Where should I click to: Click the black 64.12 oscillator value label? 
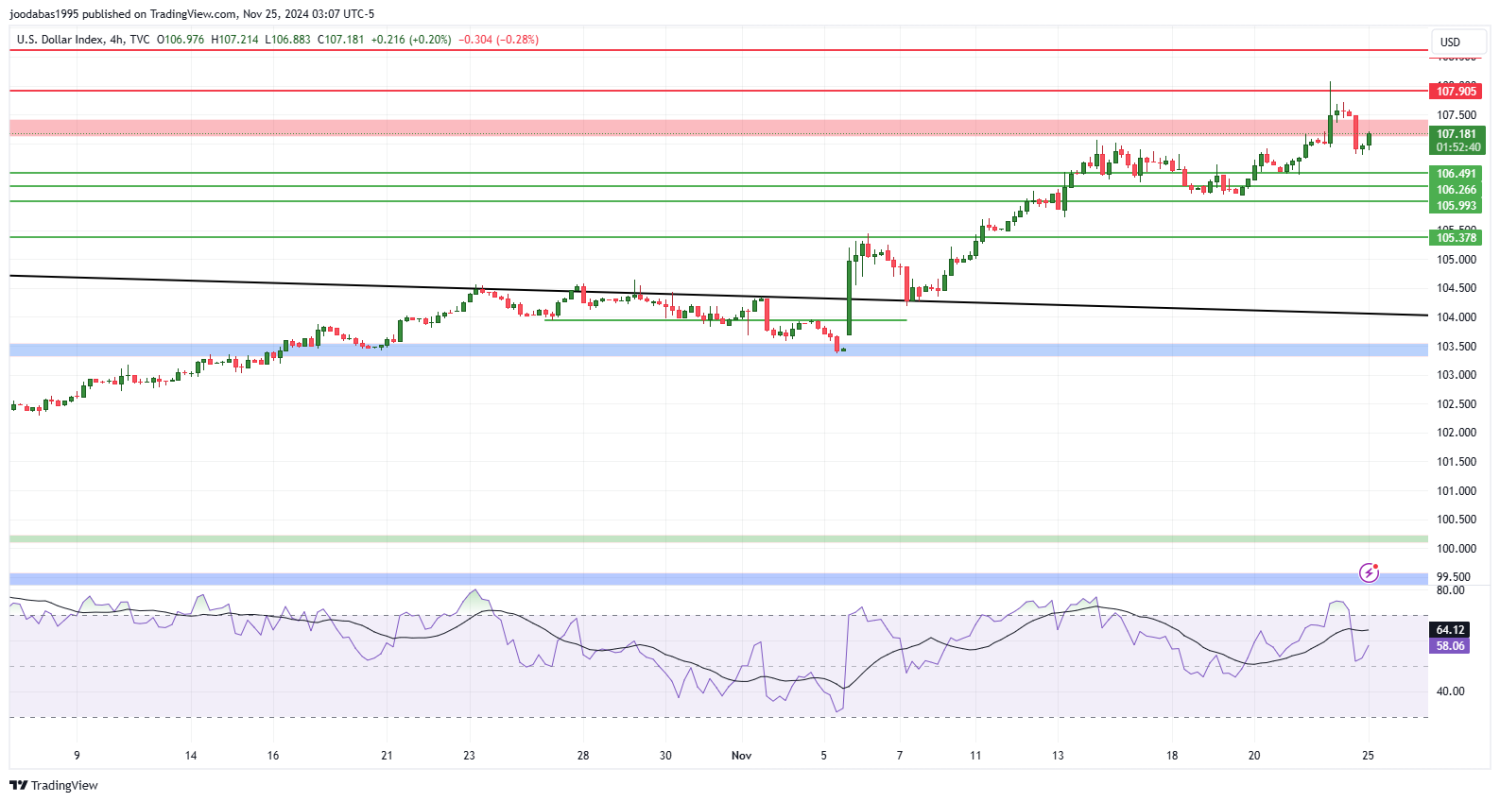click(1450, 630)
